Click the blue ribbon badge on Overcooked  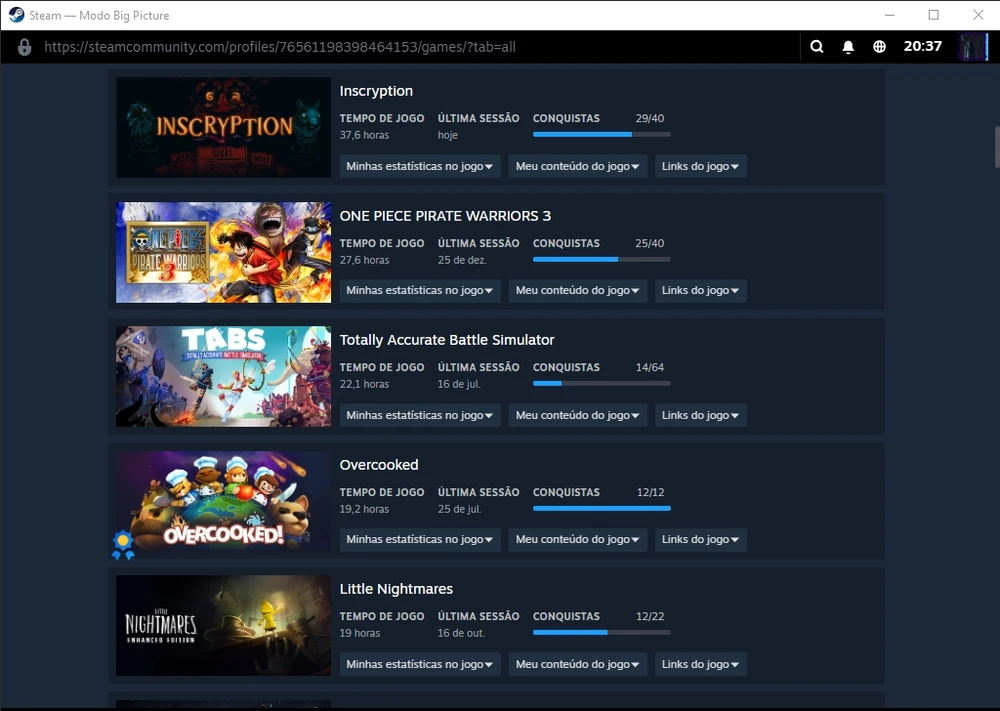(x=123, y=543)
